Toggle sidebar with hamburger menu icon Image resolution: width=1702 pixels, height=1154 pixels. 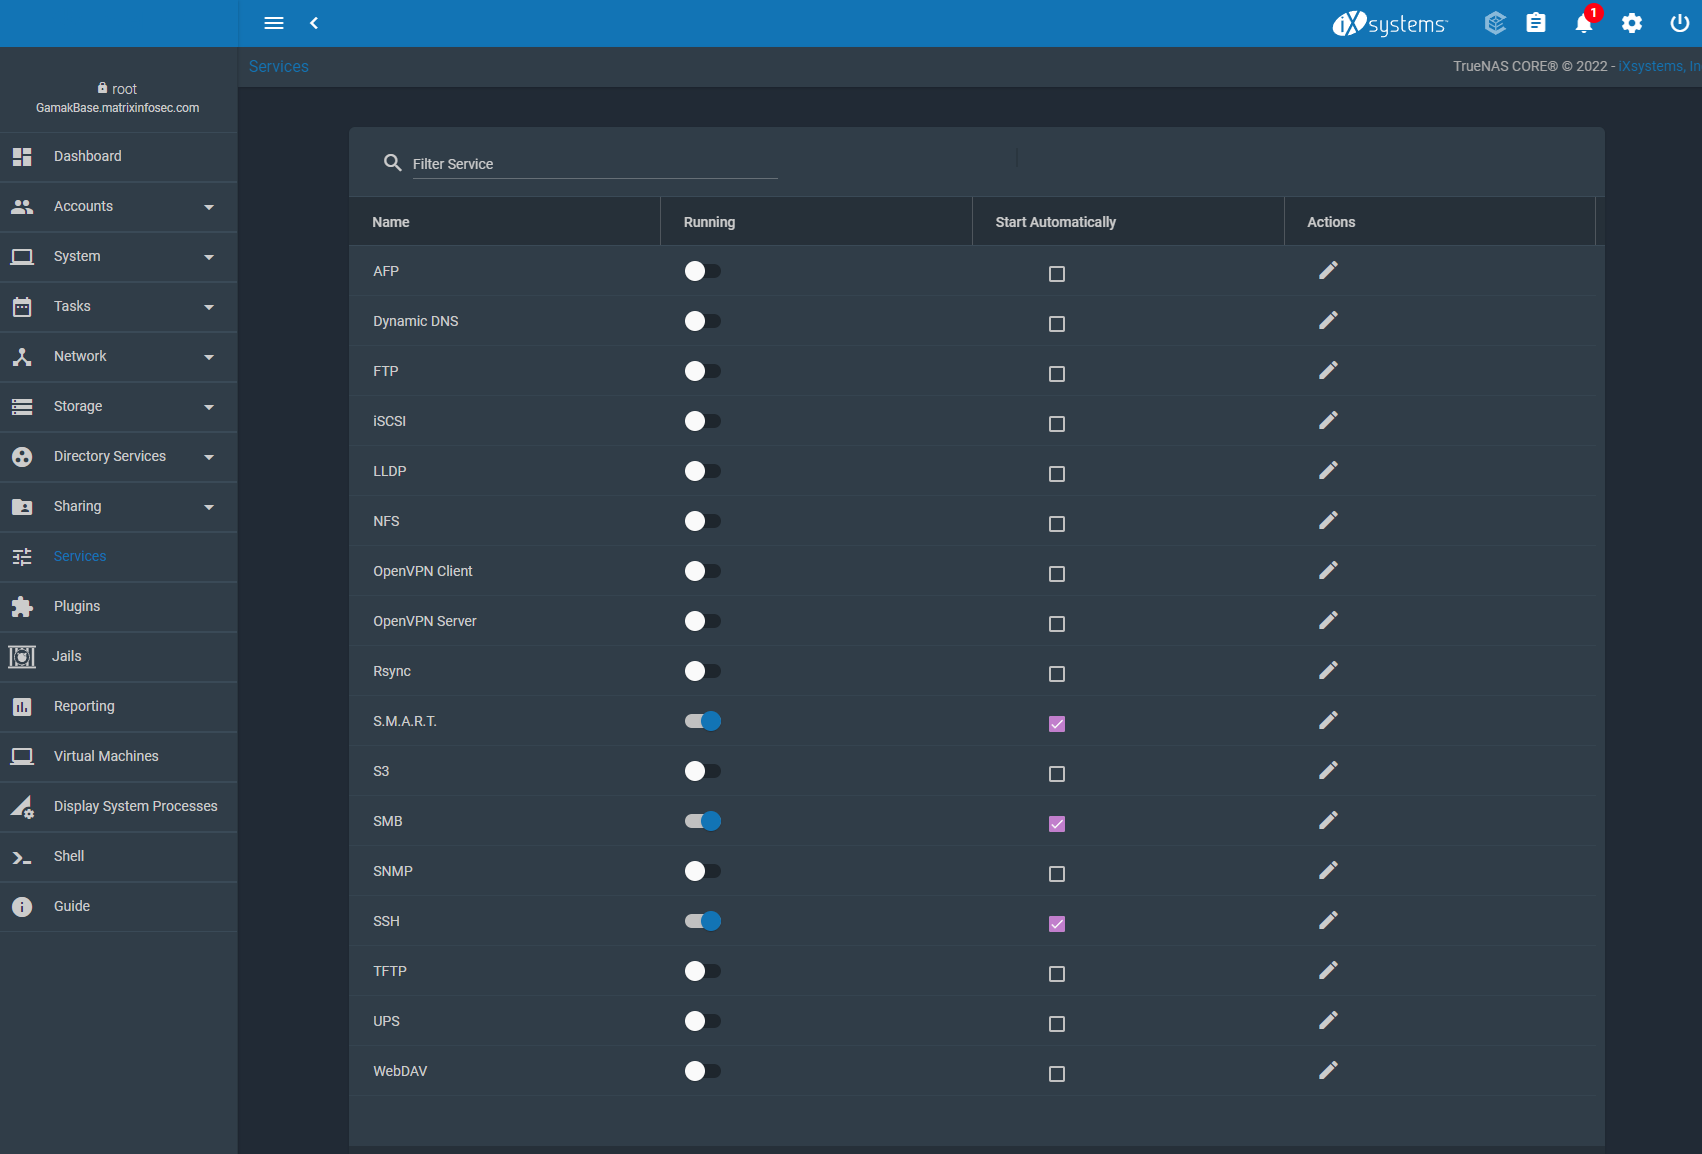pos(273,23)
